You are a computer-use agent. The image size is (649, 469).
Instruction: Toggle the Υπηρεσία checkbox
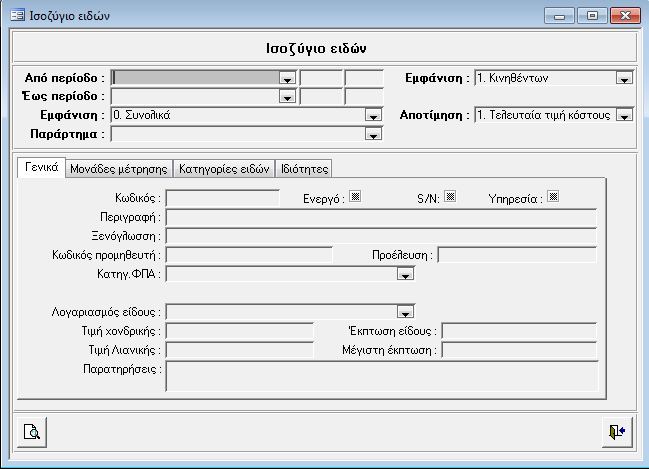(553, 197)
